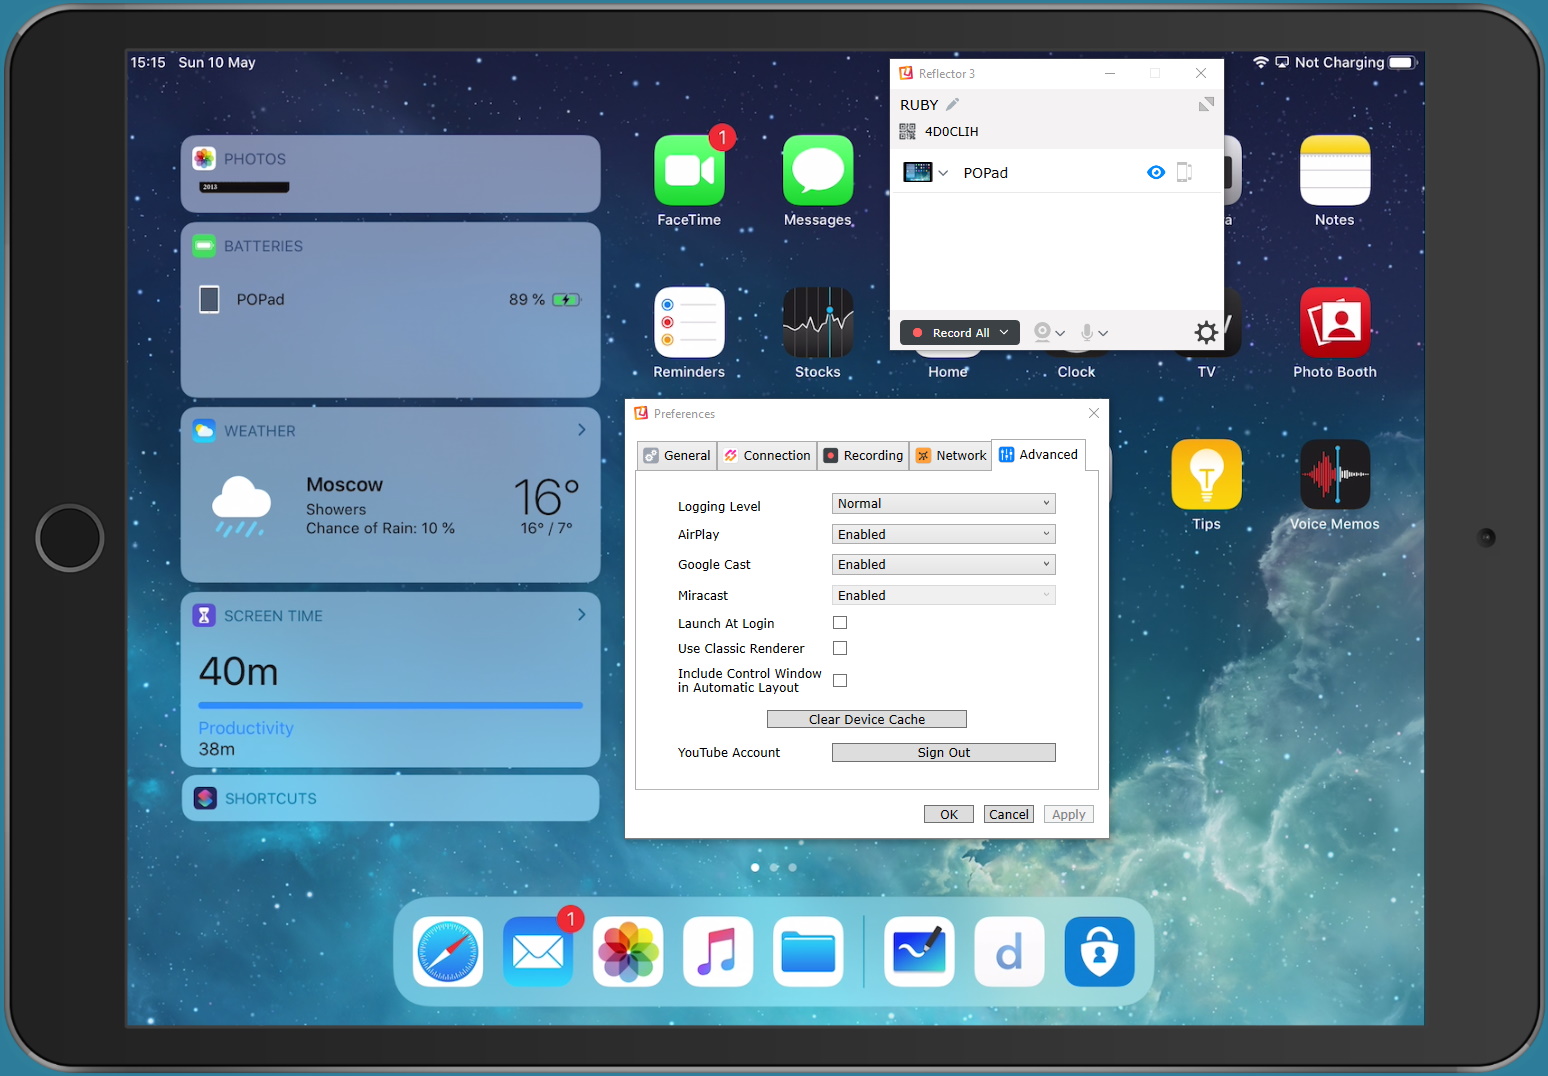The width and height of the screenshot is (1548, 1076).
Task: Click the Screen Time usage progress bar
Action: pyautogui.click(x=391, y=705)
